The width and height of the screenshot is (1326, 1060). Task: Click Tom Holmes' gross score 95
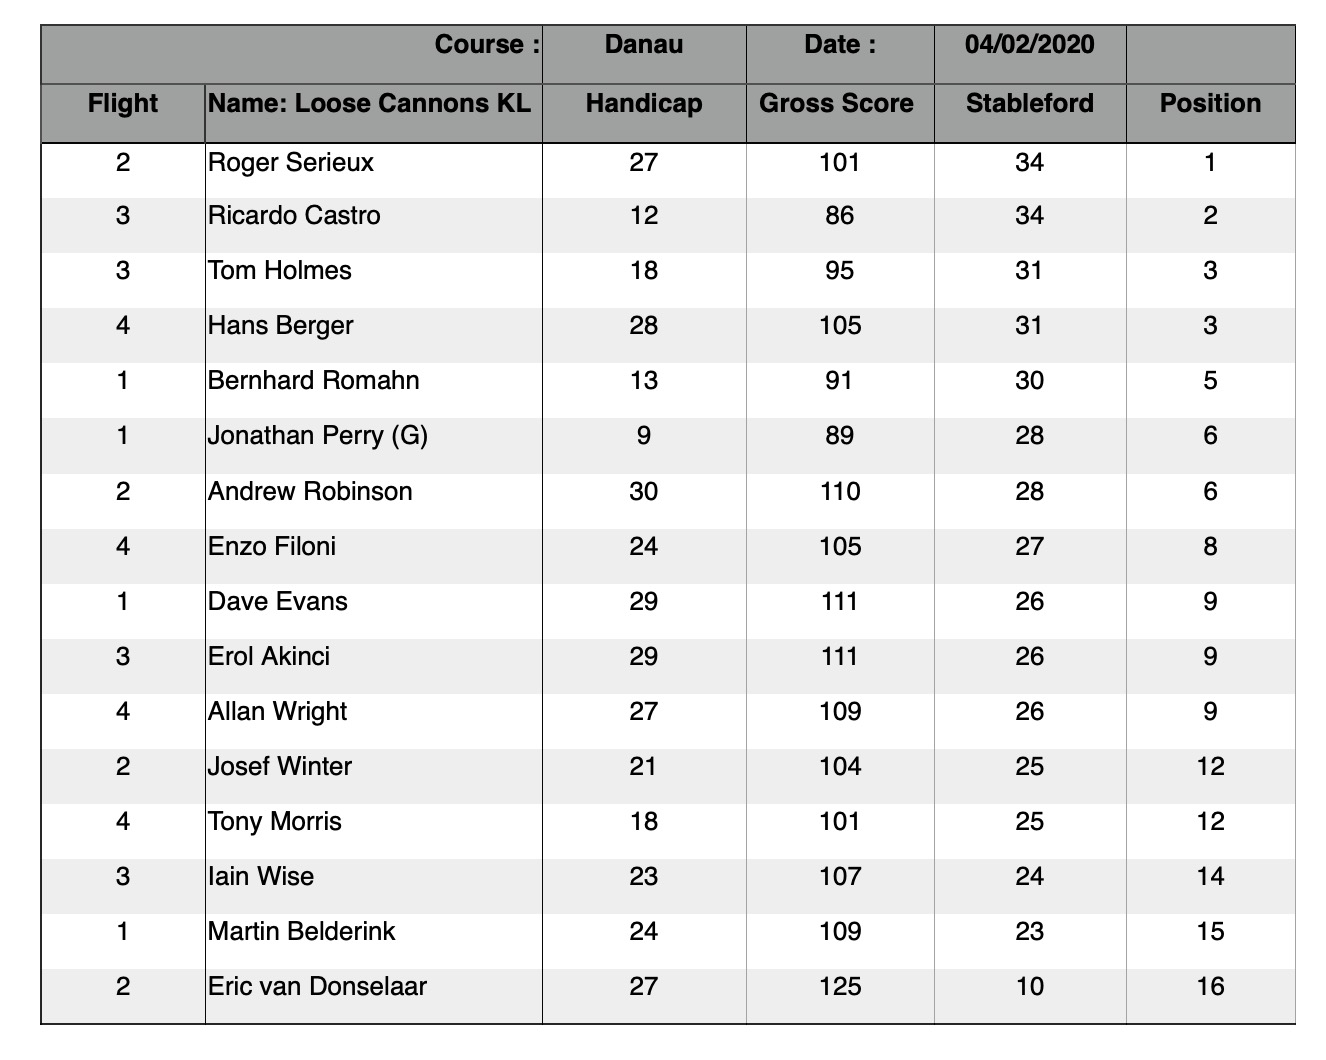(839, 271)
